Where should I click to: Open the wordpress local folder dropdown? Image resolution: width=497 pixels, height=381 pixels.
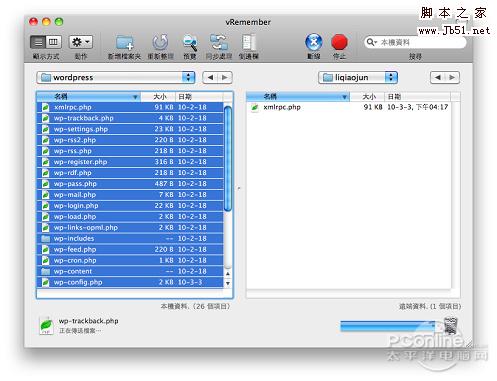pos(116,77)
